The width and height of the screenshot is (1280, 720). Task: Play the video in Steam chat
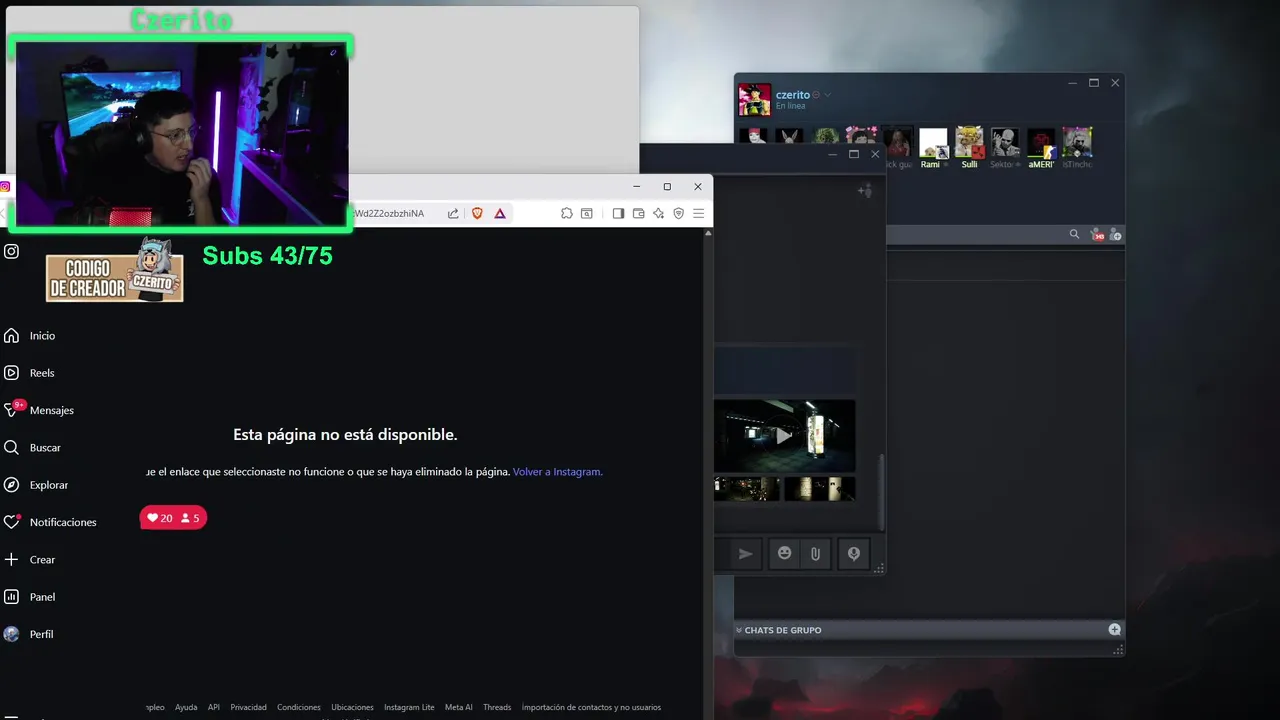(x=784, y=435)
